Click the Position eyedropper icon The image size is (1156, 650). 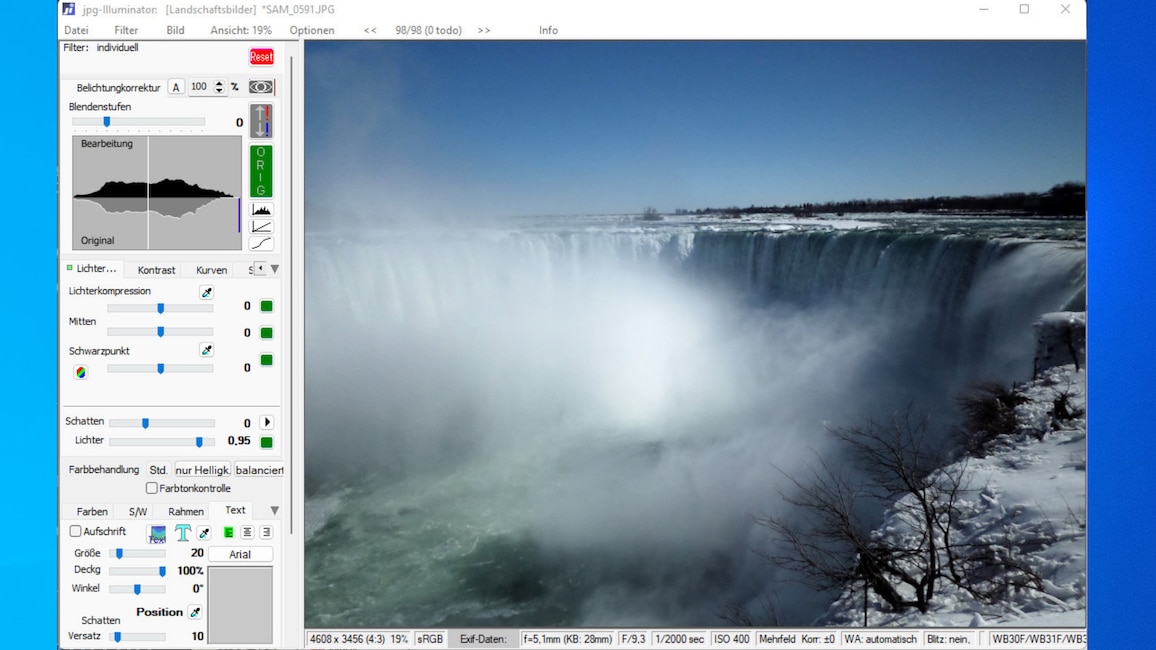pos(195,612)
